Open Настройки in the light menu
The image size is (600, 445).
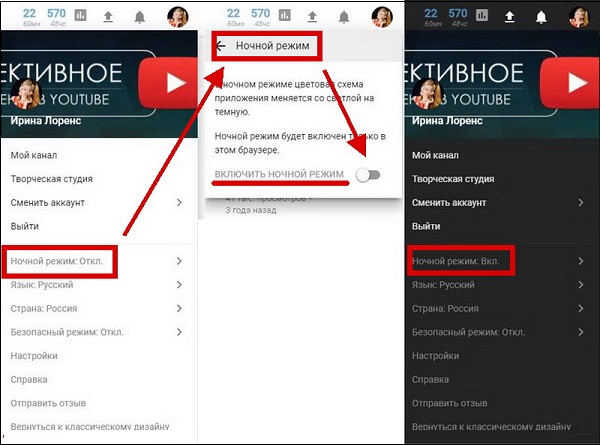pyautogui.click(x=34, y=356)
